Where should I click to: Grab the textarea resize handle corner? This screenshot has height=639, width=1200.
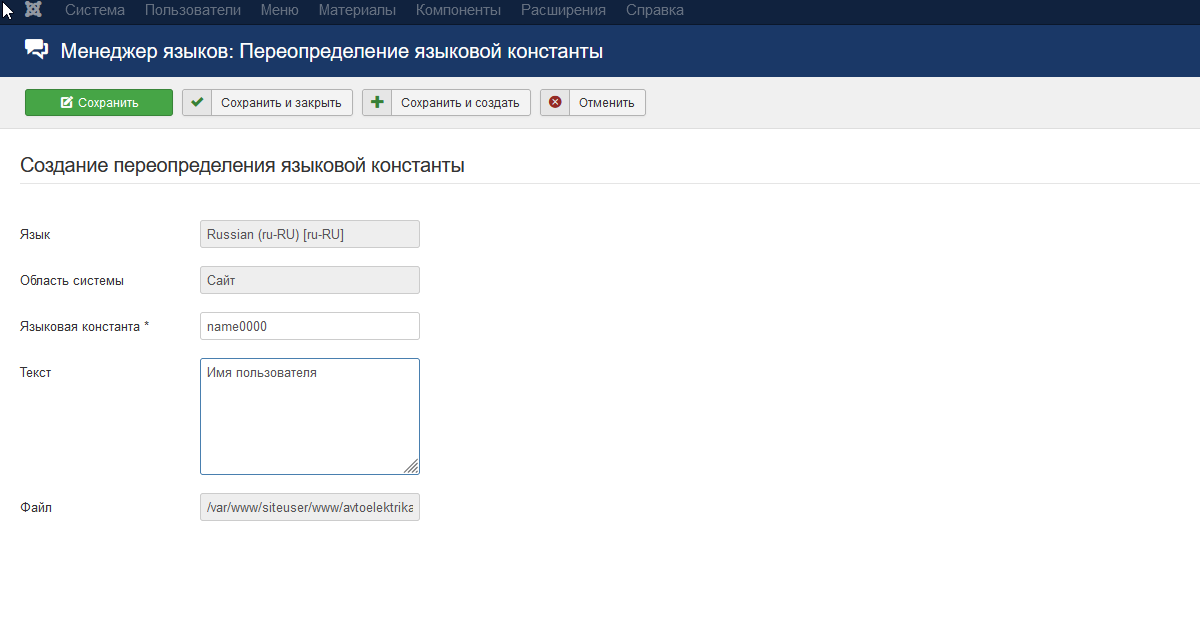point(412,467)
